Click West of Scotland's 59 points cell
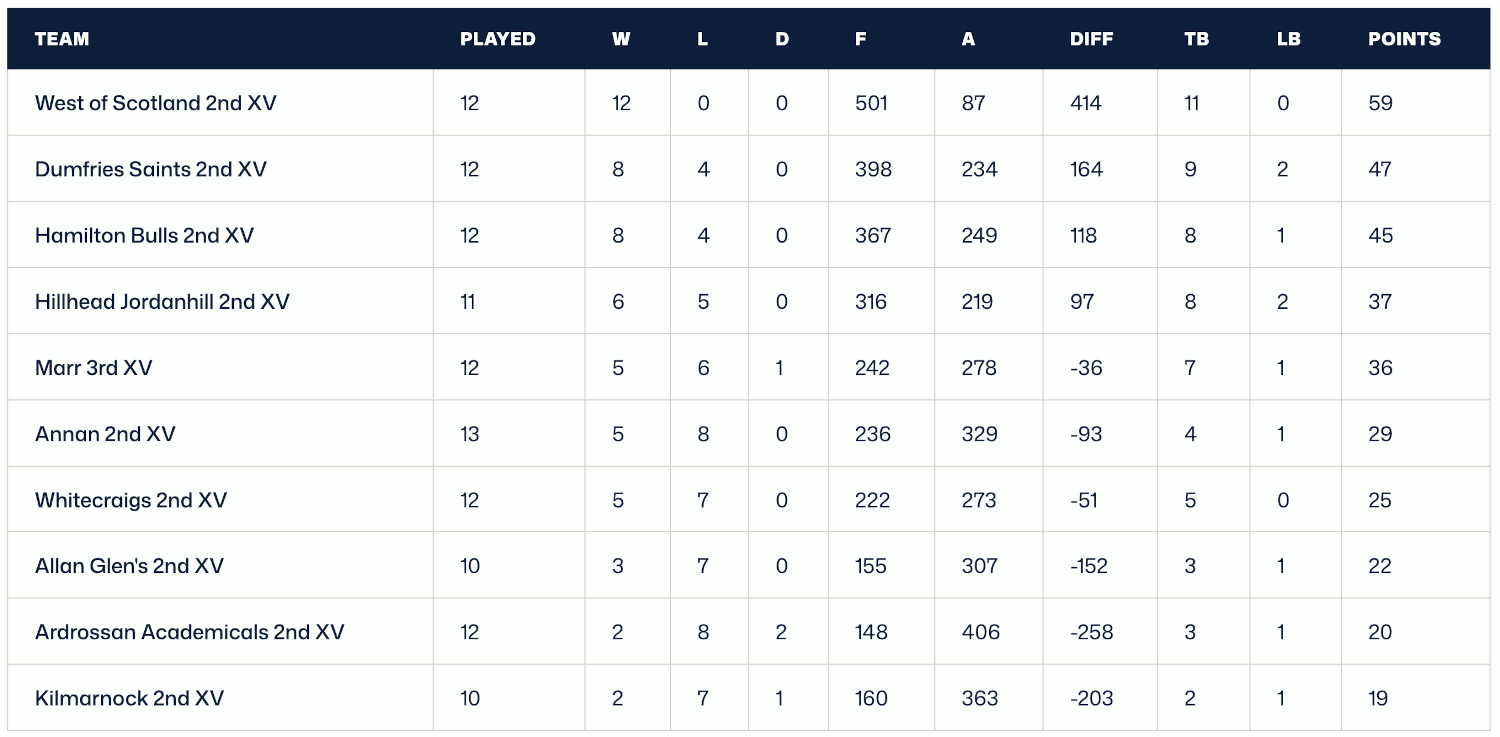 tap(1380, 103)
